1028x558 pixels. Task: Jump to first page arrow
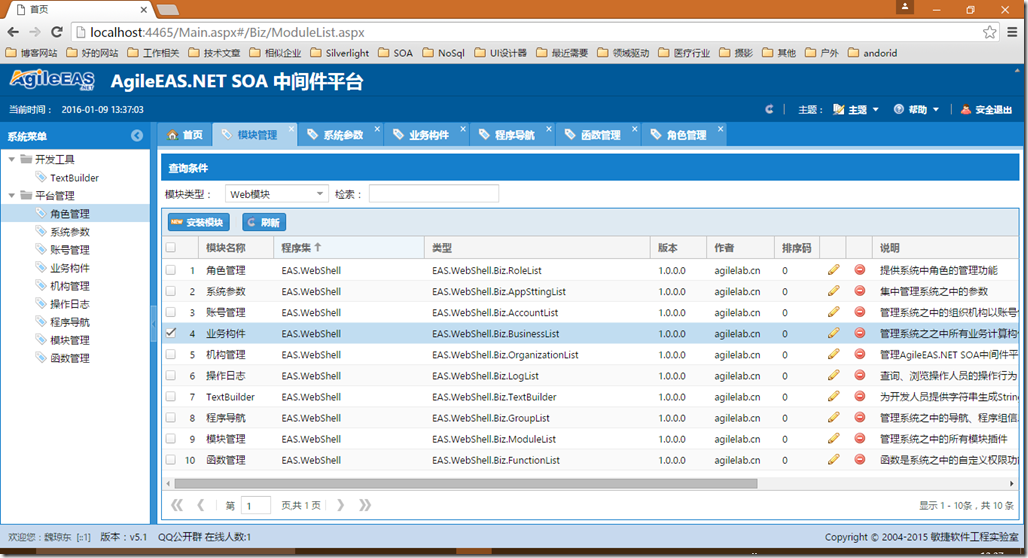tap(176, 505)
